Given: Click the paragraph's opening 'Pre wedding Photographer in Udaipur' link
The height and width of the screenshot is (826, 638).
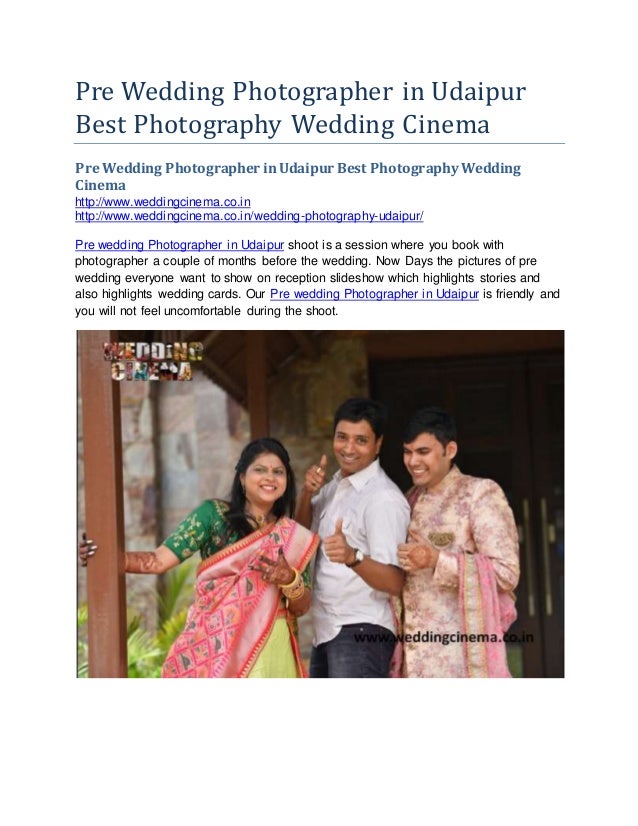Looking at the screenshot, I should [179, 245].
